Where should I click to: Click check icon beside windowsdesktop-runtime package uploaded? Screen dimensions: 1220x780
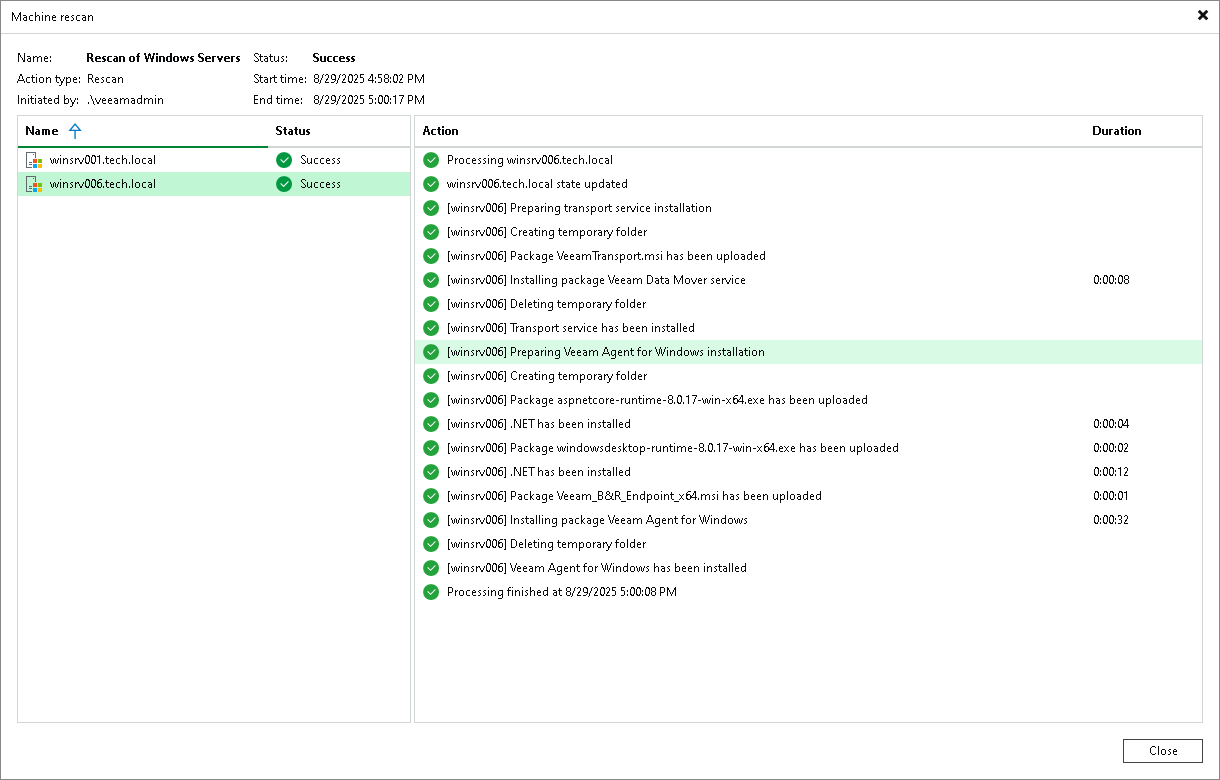point(431,448)
